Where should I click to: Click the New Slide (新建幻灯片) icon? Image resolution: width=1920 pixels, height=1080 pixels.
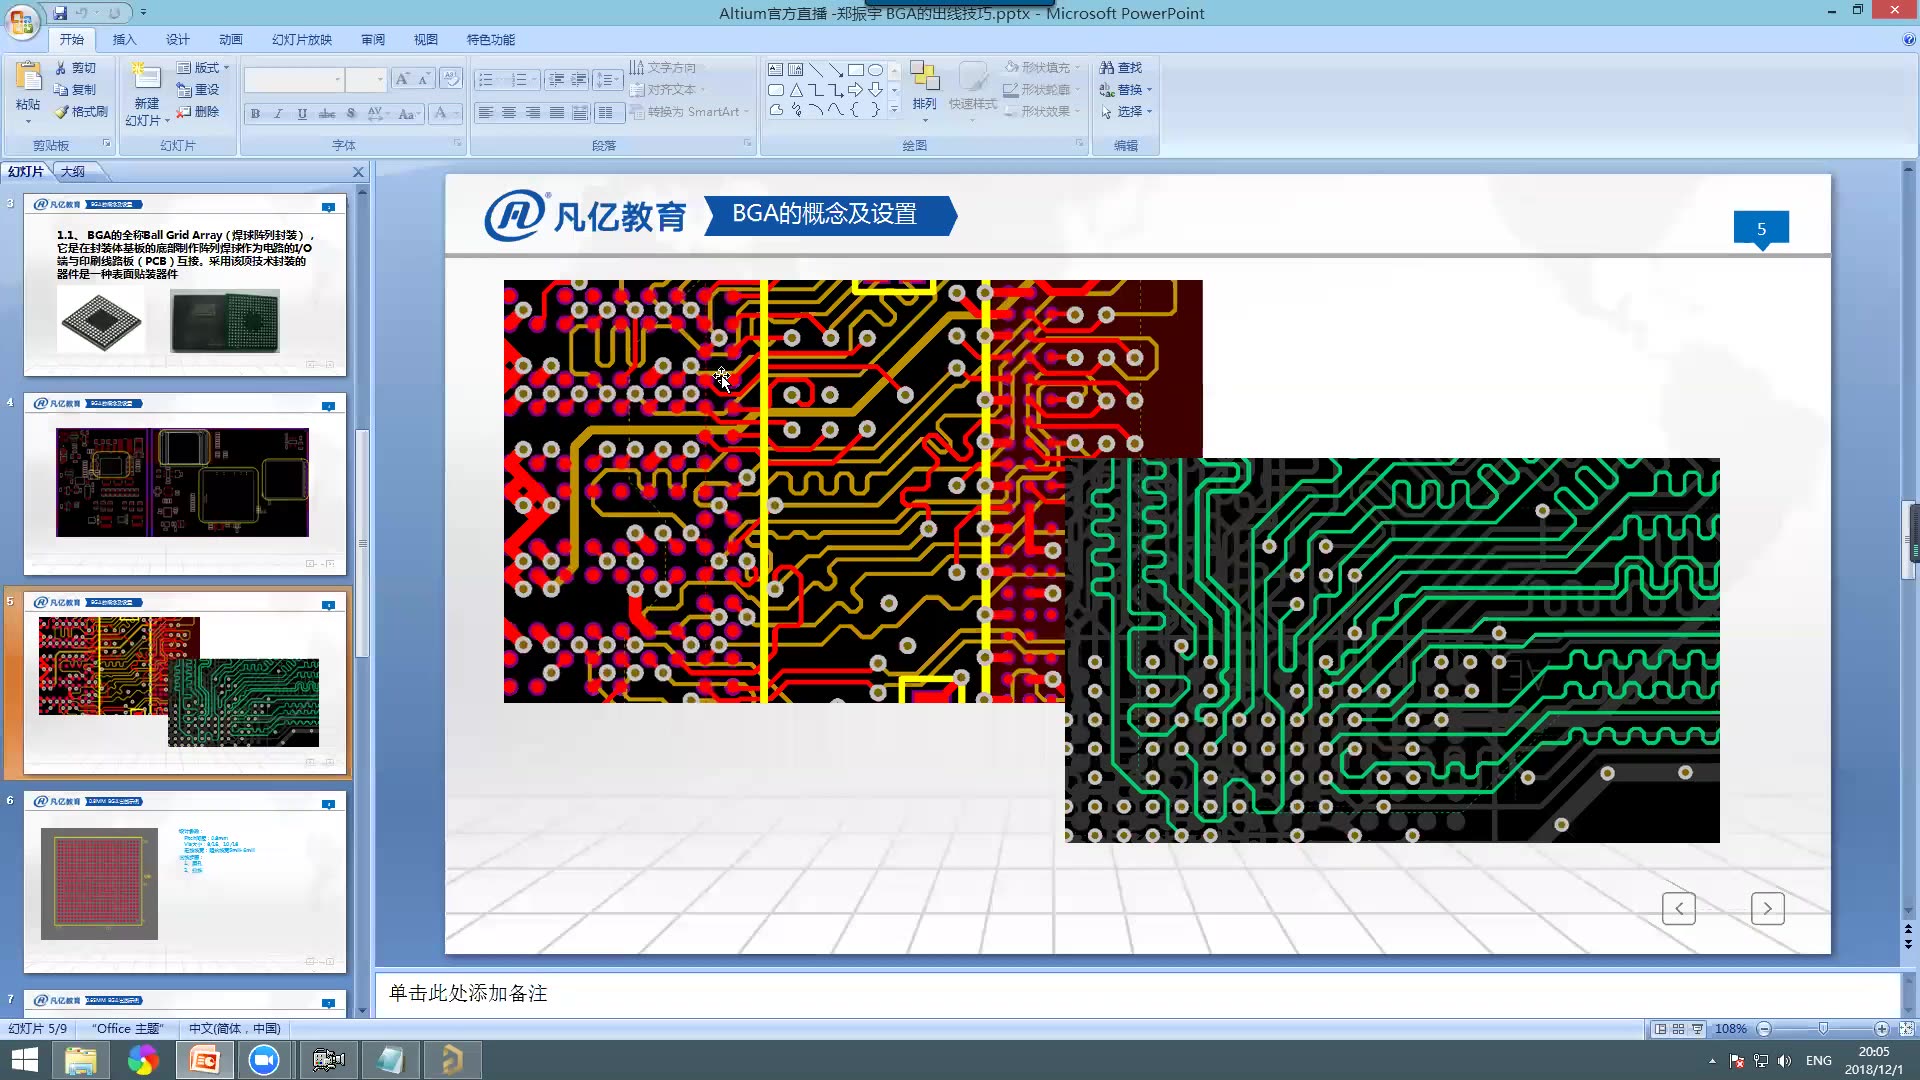click(x=146, y=77)
